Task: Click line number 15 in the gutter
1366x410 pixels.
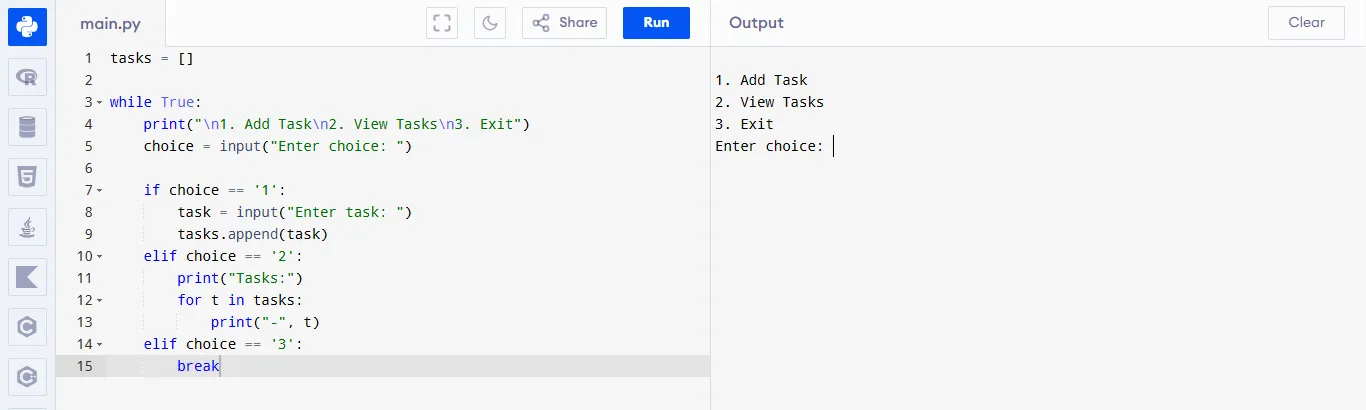Action: pyautogui.click(x=85, y=366)
